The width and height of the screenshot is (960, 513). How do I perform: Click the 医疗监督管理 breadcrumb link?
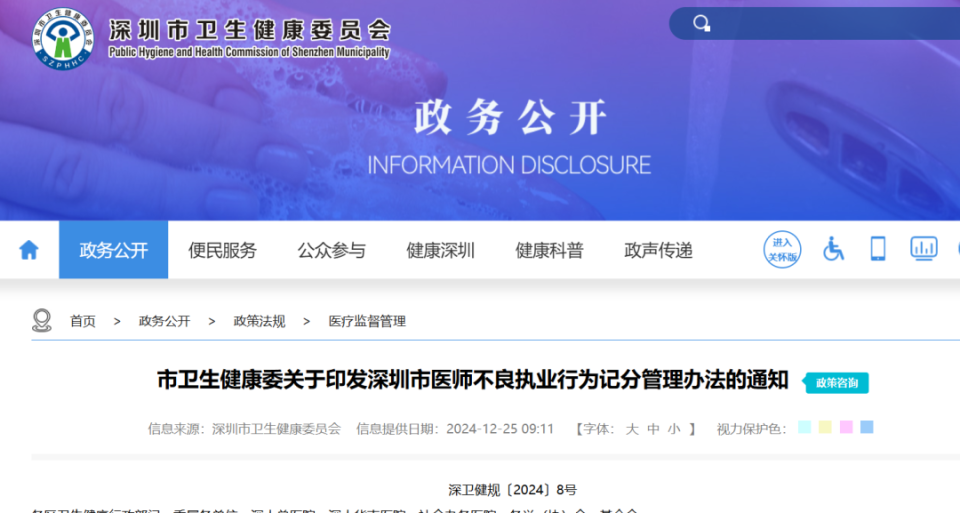click(367, 321)
